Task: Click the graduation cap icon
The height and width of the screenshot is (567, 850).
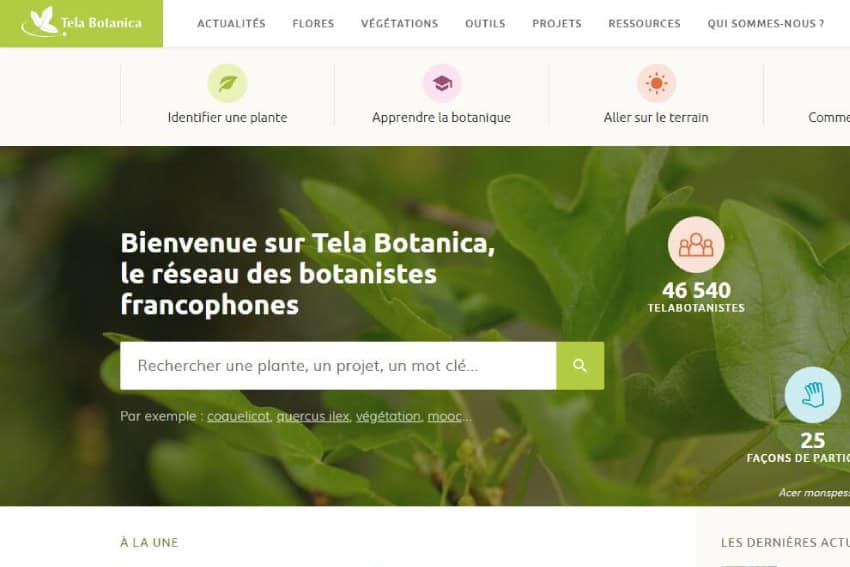Action: click(x=442, y=83)
